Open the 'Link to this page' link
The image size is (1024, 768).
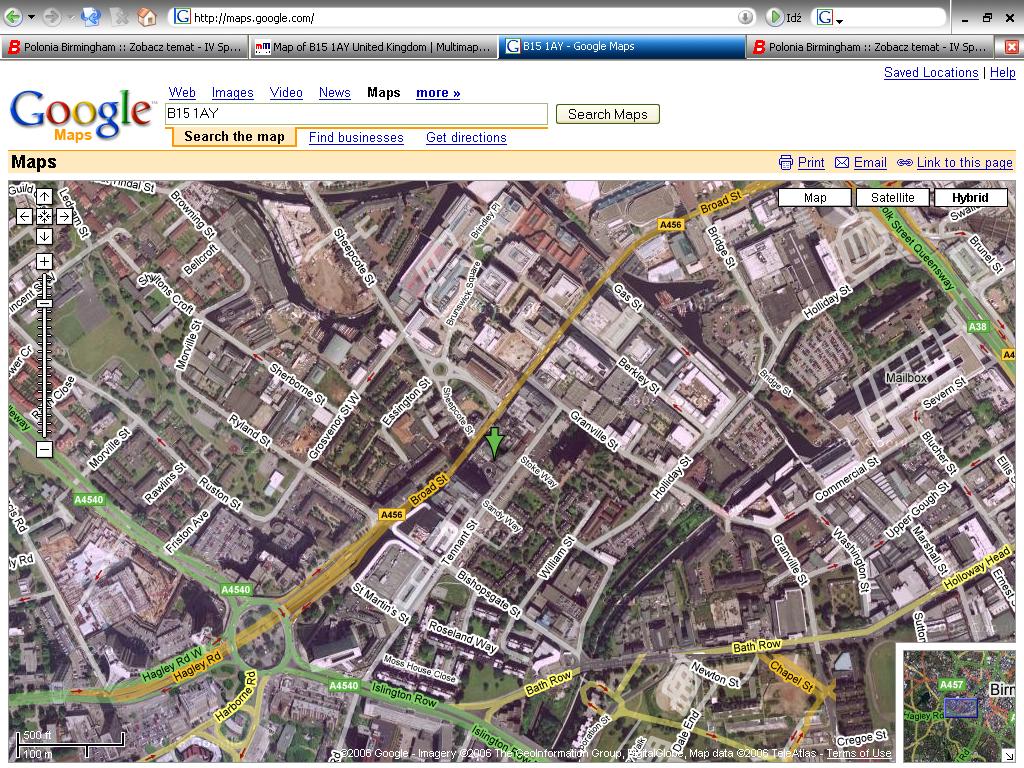(964, 163)
